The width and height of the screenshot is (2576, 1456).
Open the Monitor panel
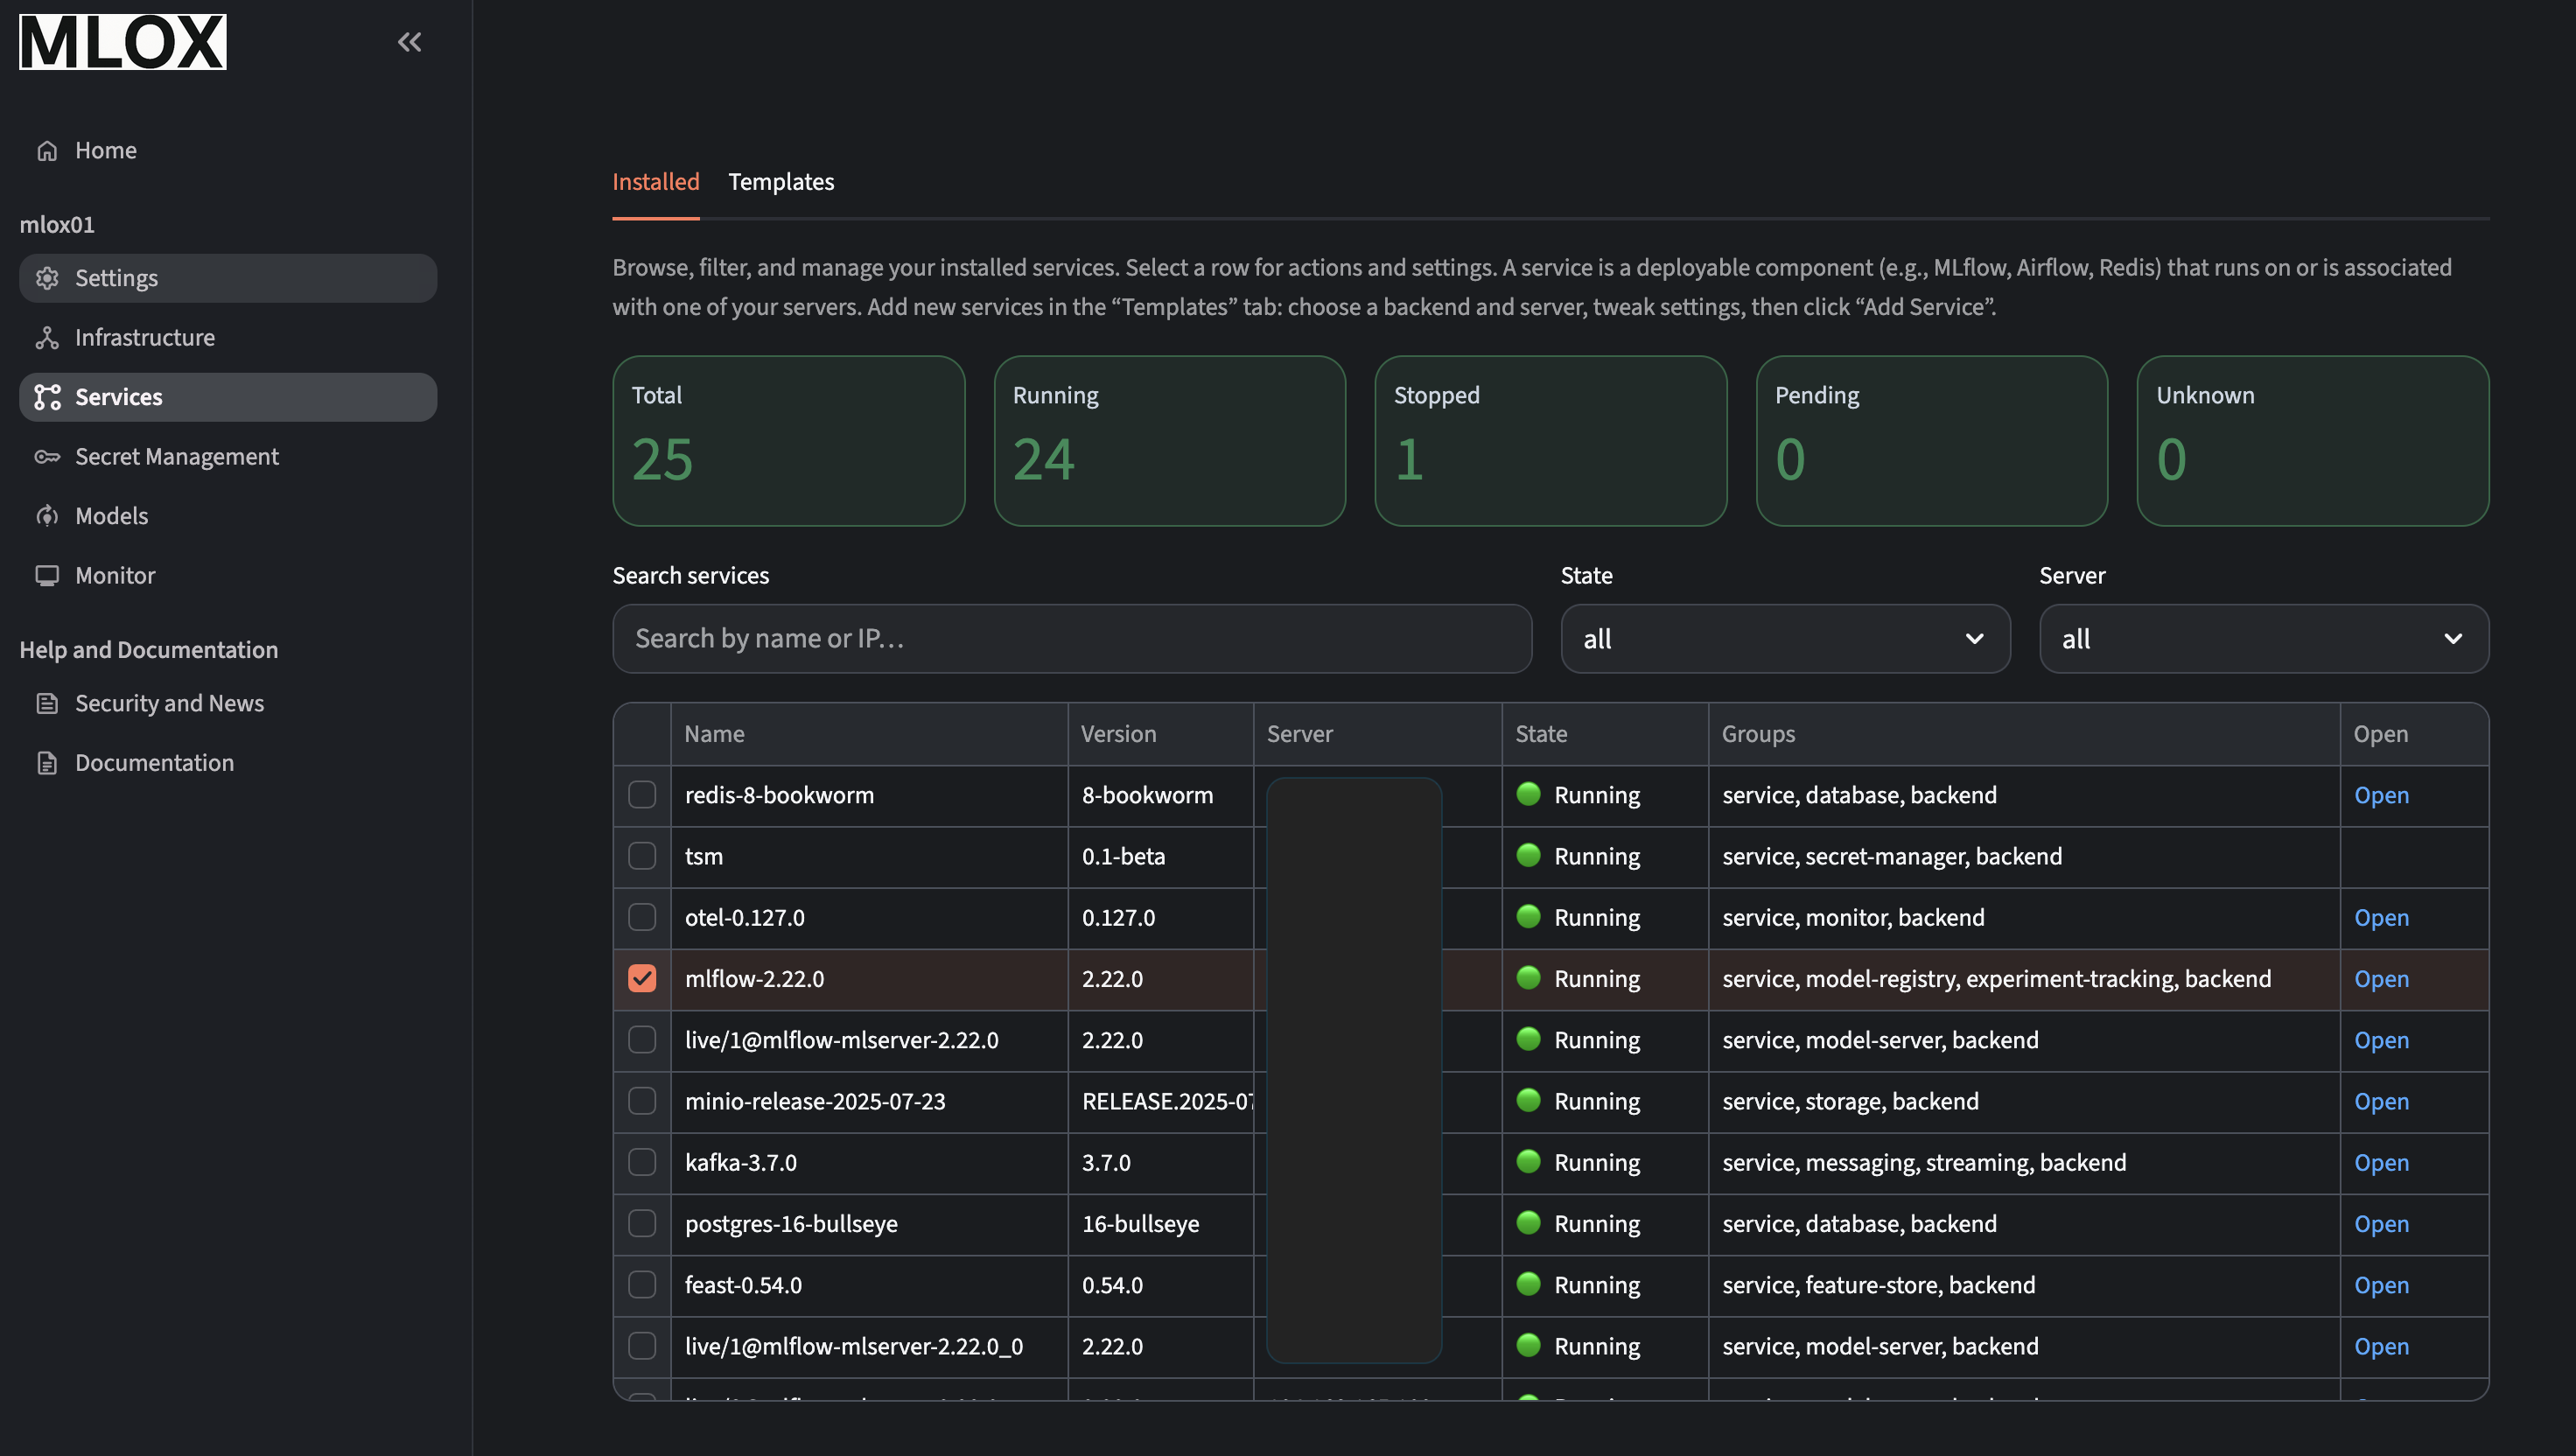pos(114,574)
